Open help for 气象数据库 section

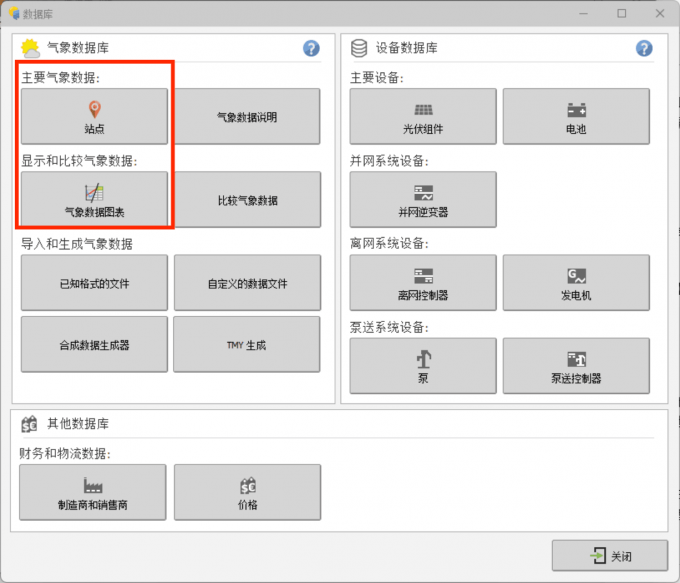[x=311, y=48]
